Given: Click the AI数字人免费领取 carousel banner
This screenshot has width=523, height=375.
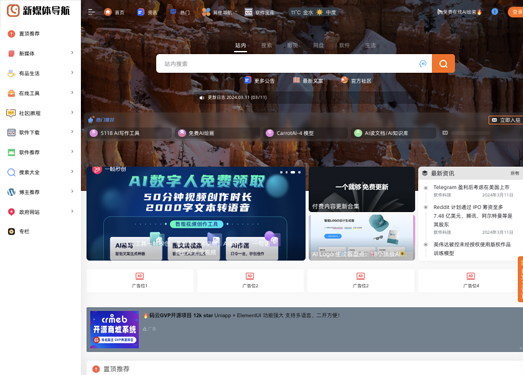Looking at the screenshot, I should pos(196,214).
